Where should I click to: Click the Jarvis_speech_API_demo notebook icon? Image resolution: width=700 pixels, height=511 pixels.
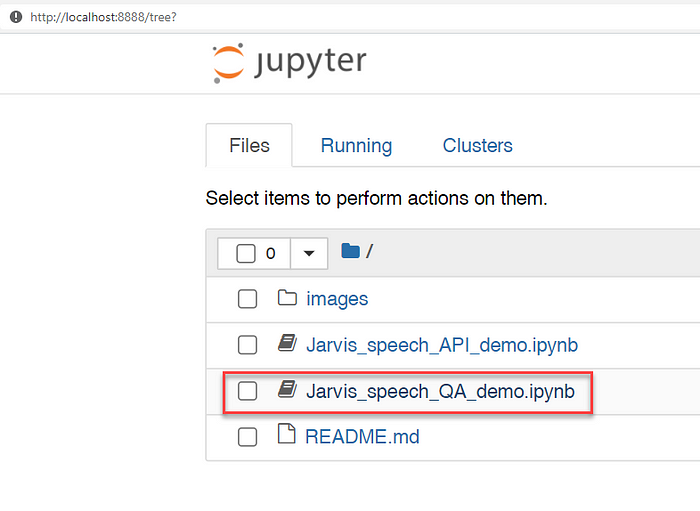click(287, 343)
